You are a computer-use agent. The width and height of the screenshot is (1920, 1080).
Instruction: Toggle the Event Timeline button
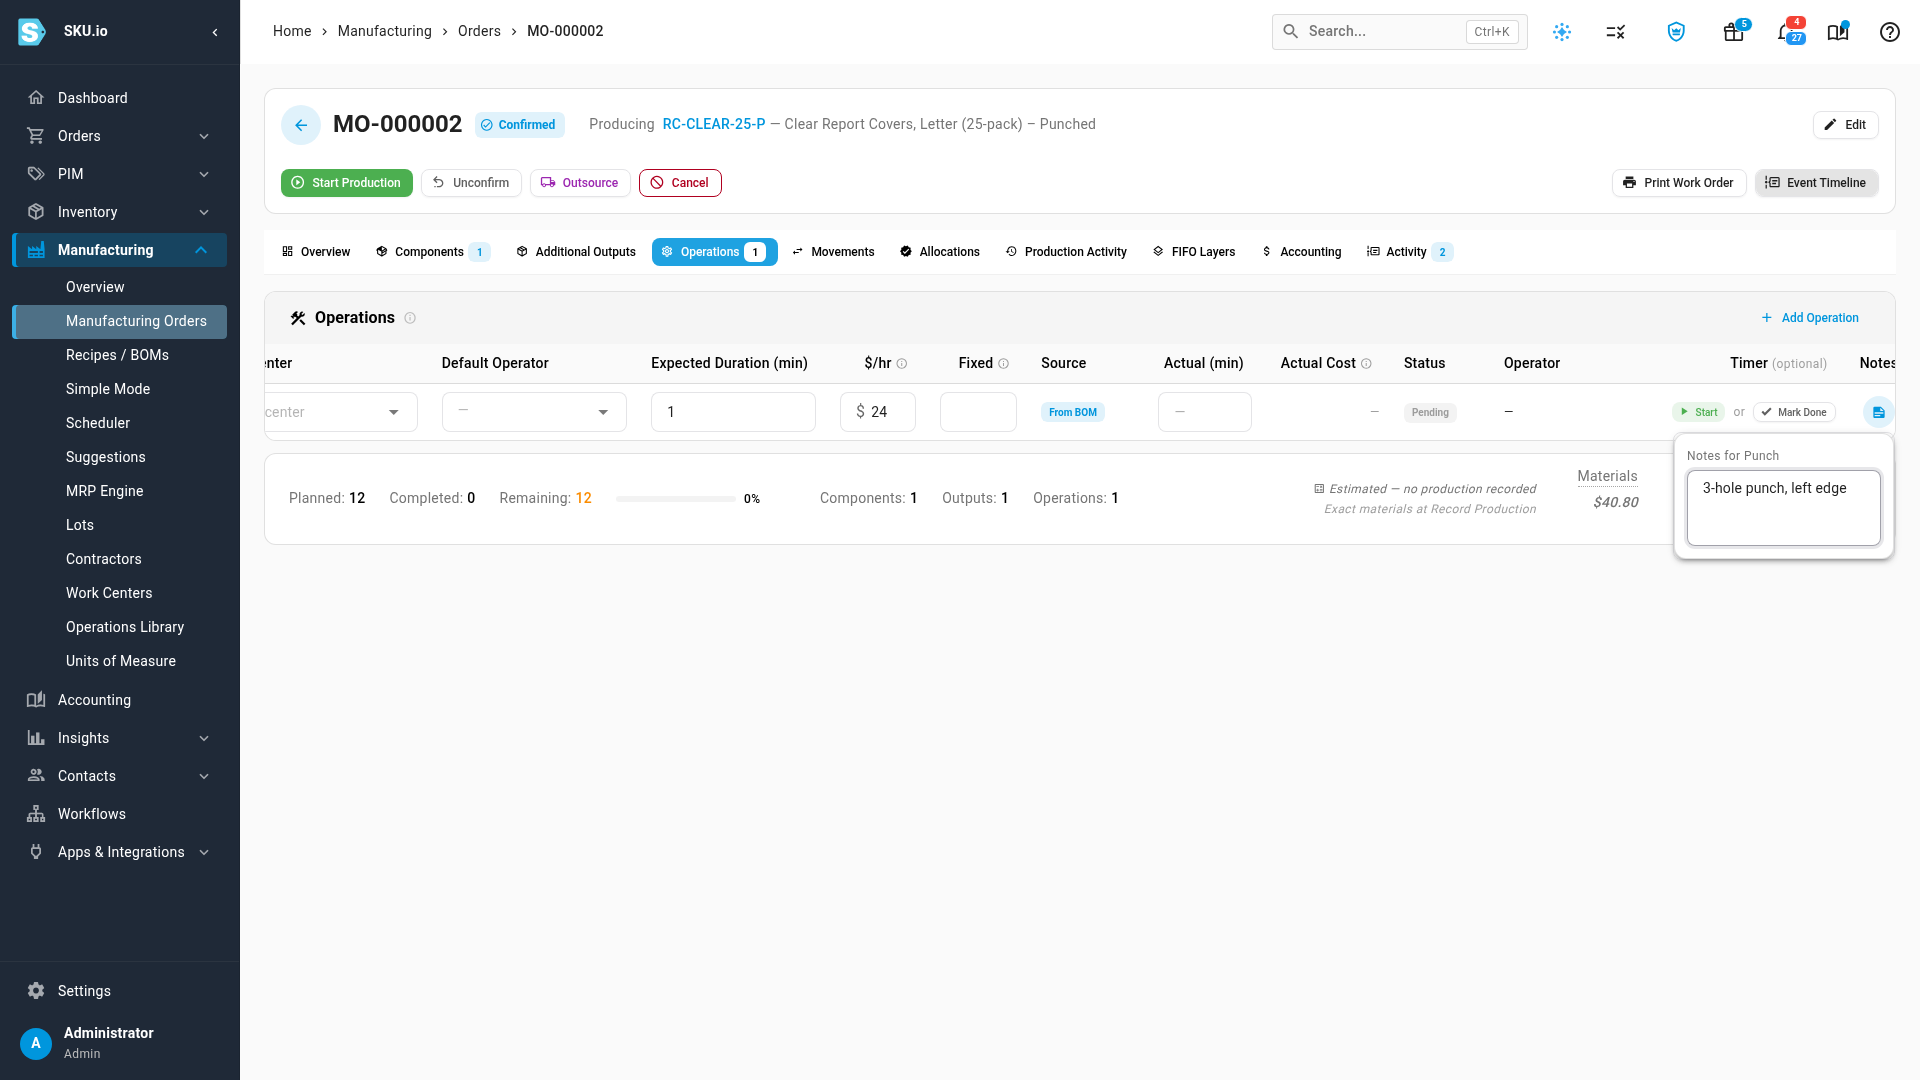pyautogui.click(x=1816, y=183)
